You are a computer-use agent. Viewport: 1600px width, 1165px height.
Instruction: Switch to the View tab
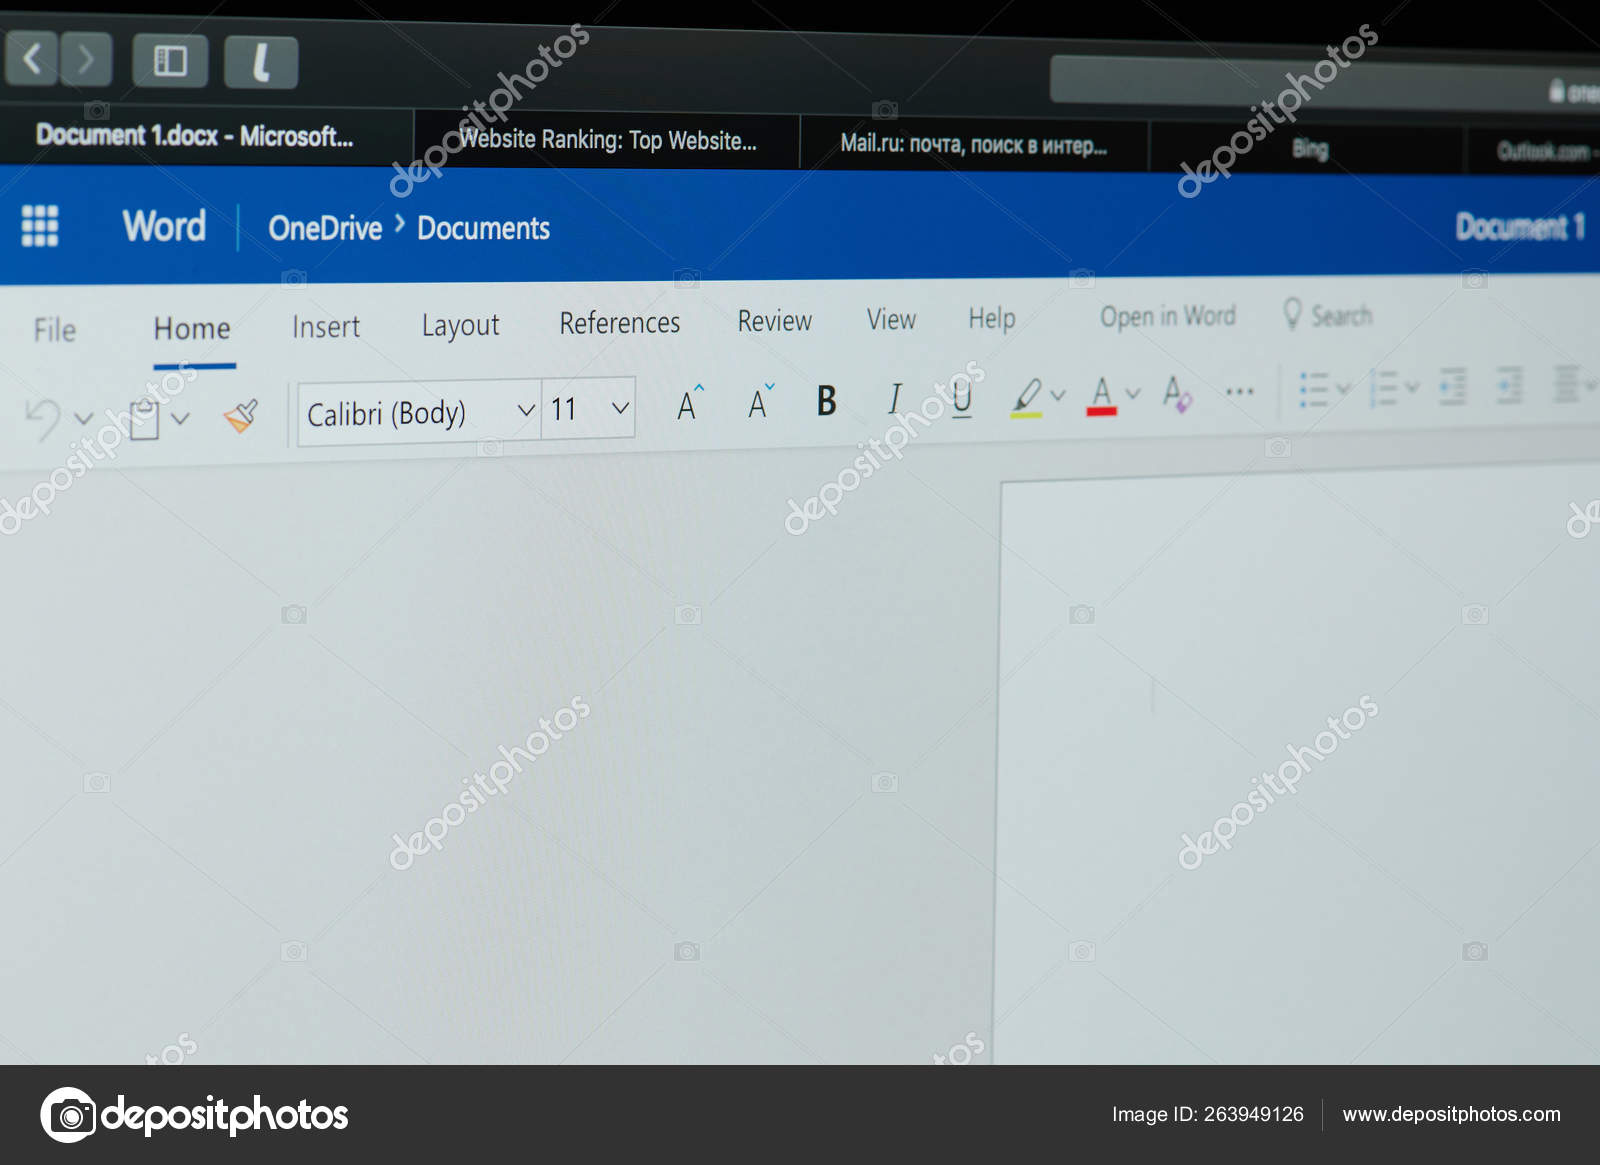pos(891,319)
